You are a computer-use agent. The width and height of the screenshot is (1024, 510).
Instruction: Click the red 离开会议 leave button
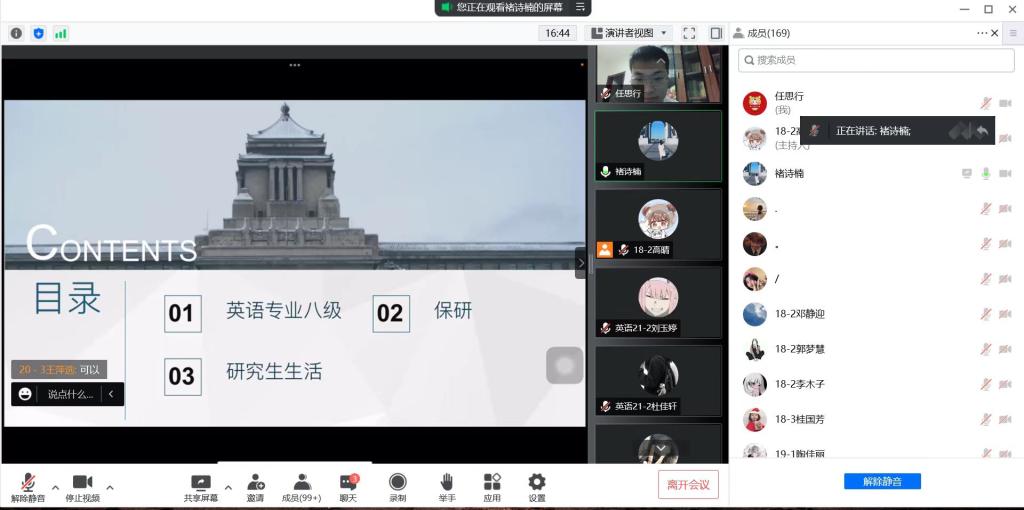[x=688, y=485]
